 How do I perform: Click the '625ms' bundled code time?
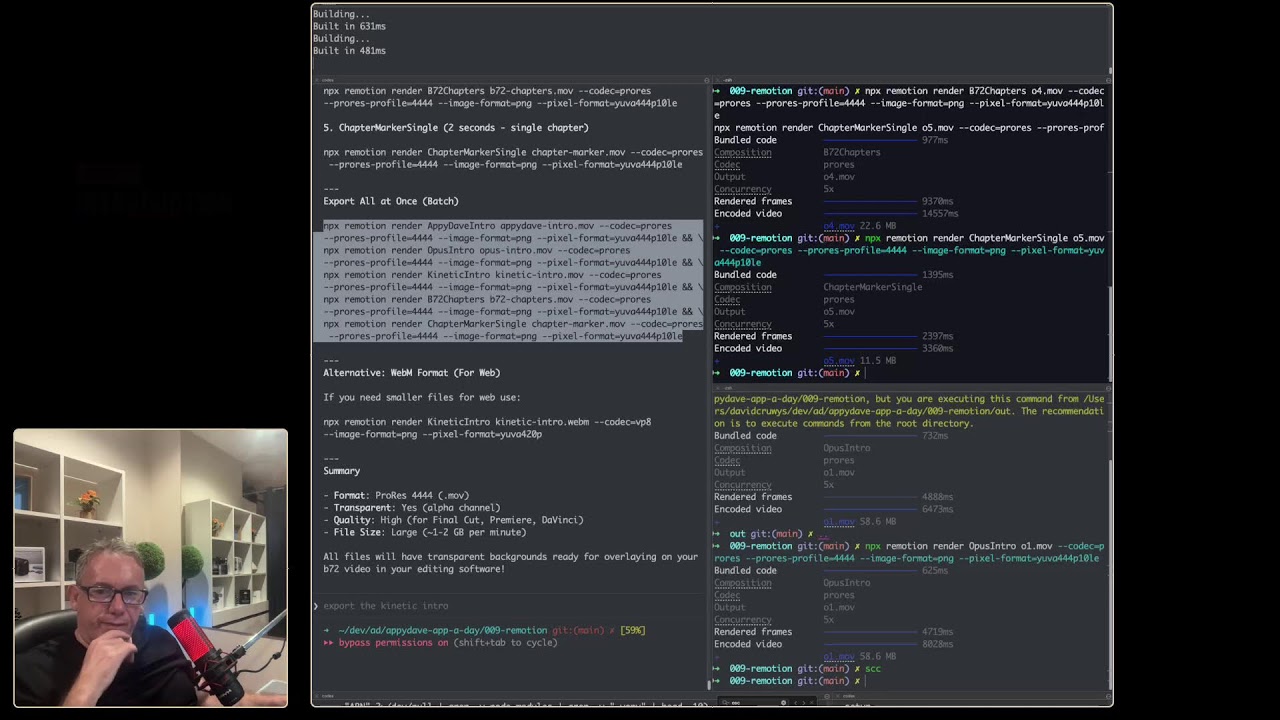click(x=935, y=571)
